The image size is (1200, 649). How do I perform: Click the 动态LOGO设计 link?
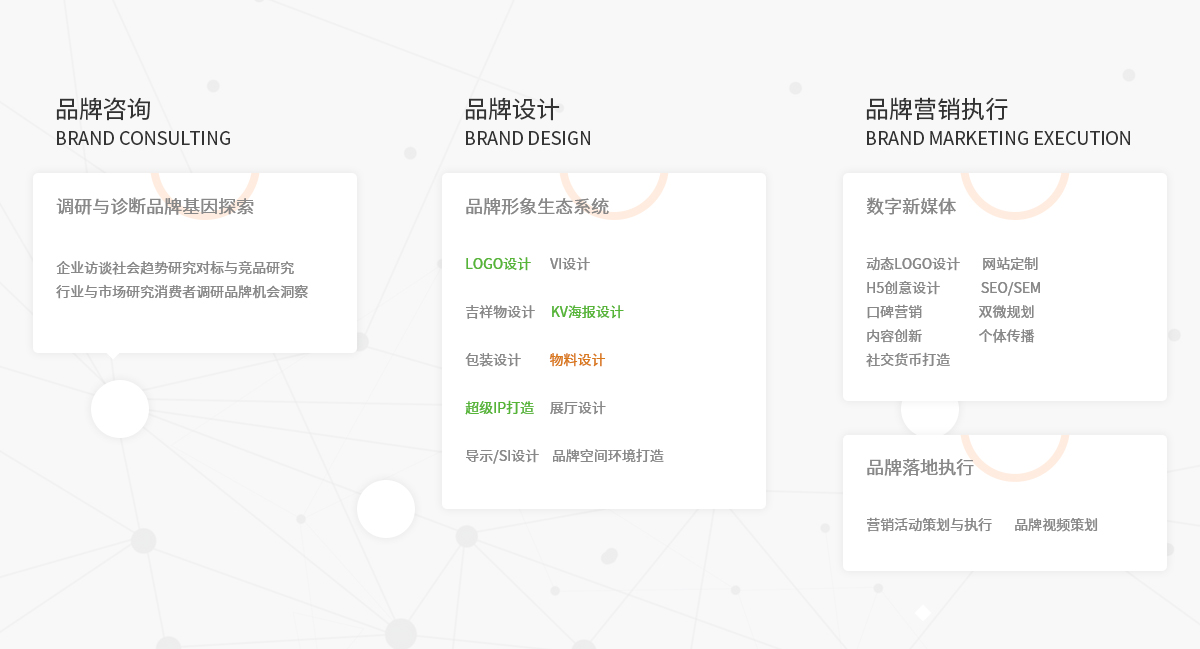pyautogui.click(x=913, y=264)
